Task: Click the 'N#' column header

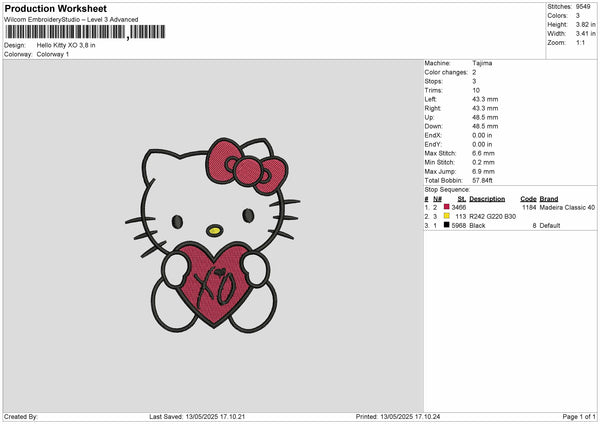Action: tap(437, 199)
